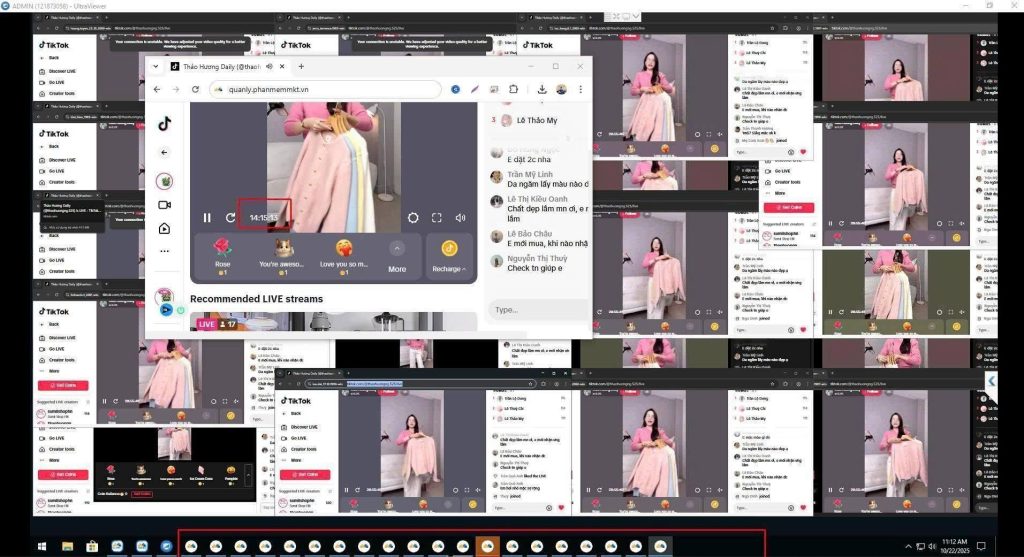Reload the quanly.phanmemmkt.vn page

click(195, 89)
